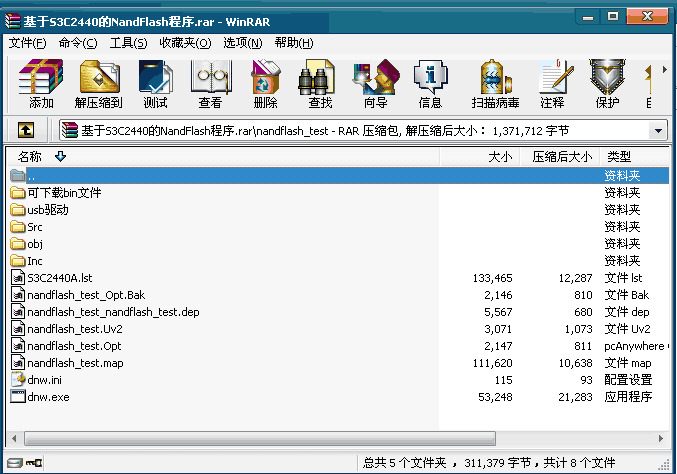Click the scrollbar right arrow
This screenshot has width=677, height=474.
click(x=661, y=439)
